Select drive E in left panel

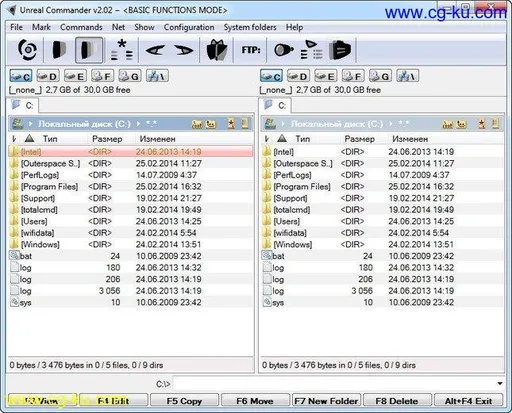75,76
